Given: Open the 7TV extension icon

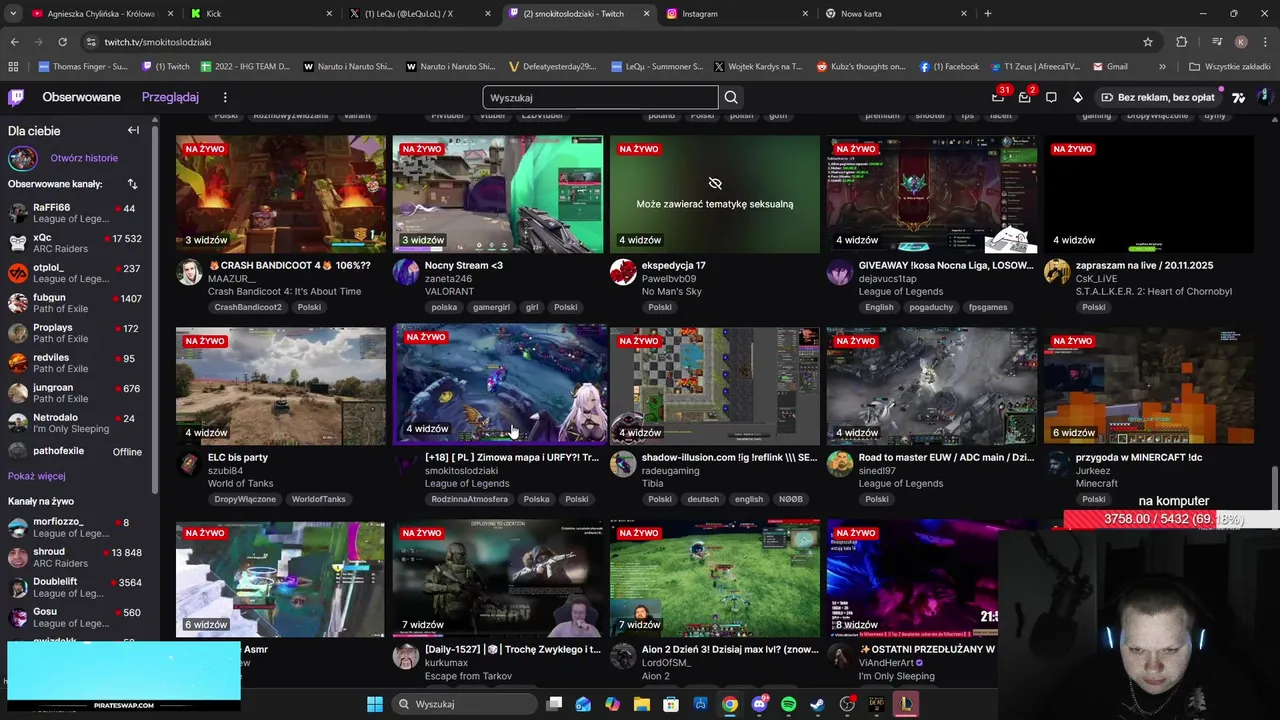Looking at the screenshot, I should 1238,97.
